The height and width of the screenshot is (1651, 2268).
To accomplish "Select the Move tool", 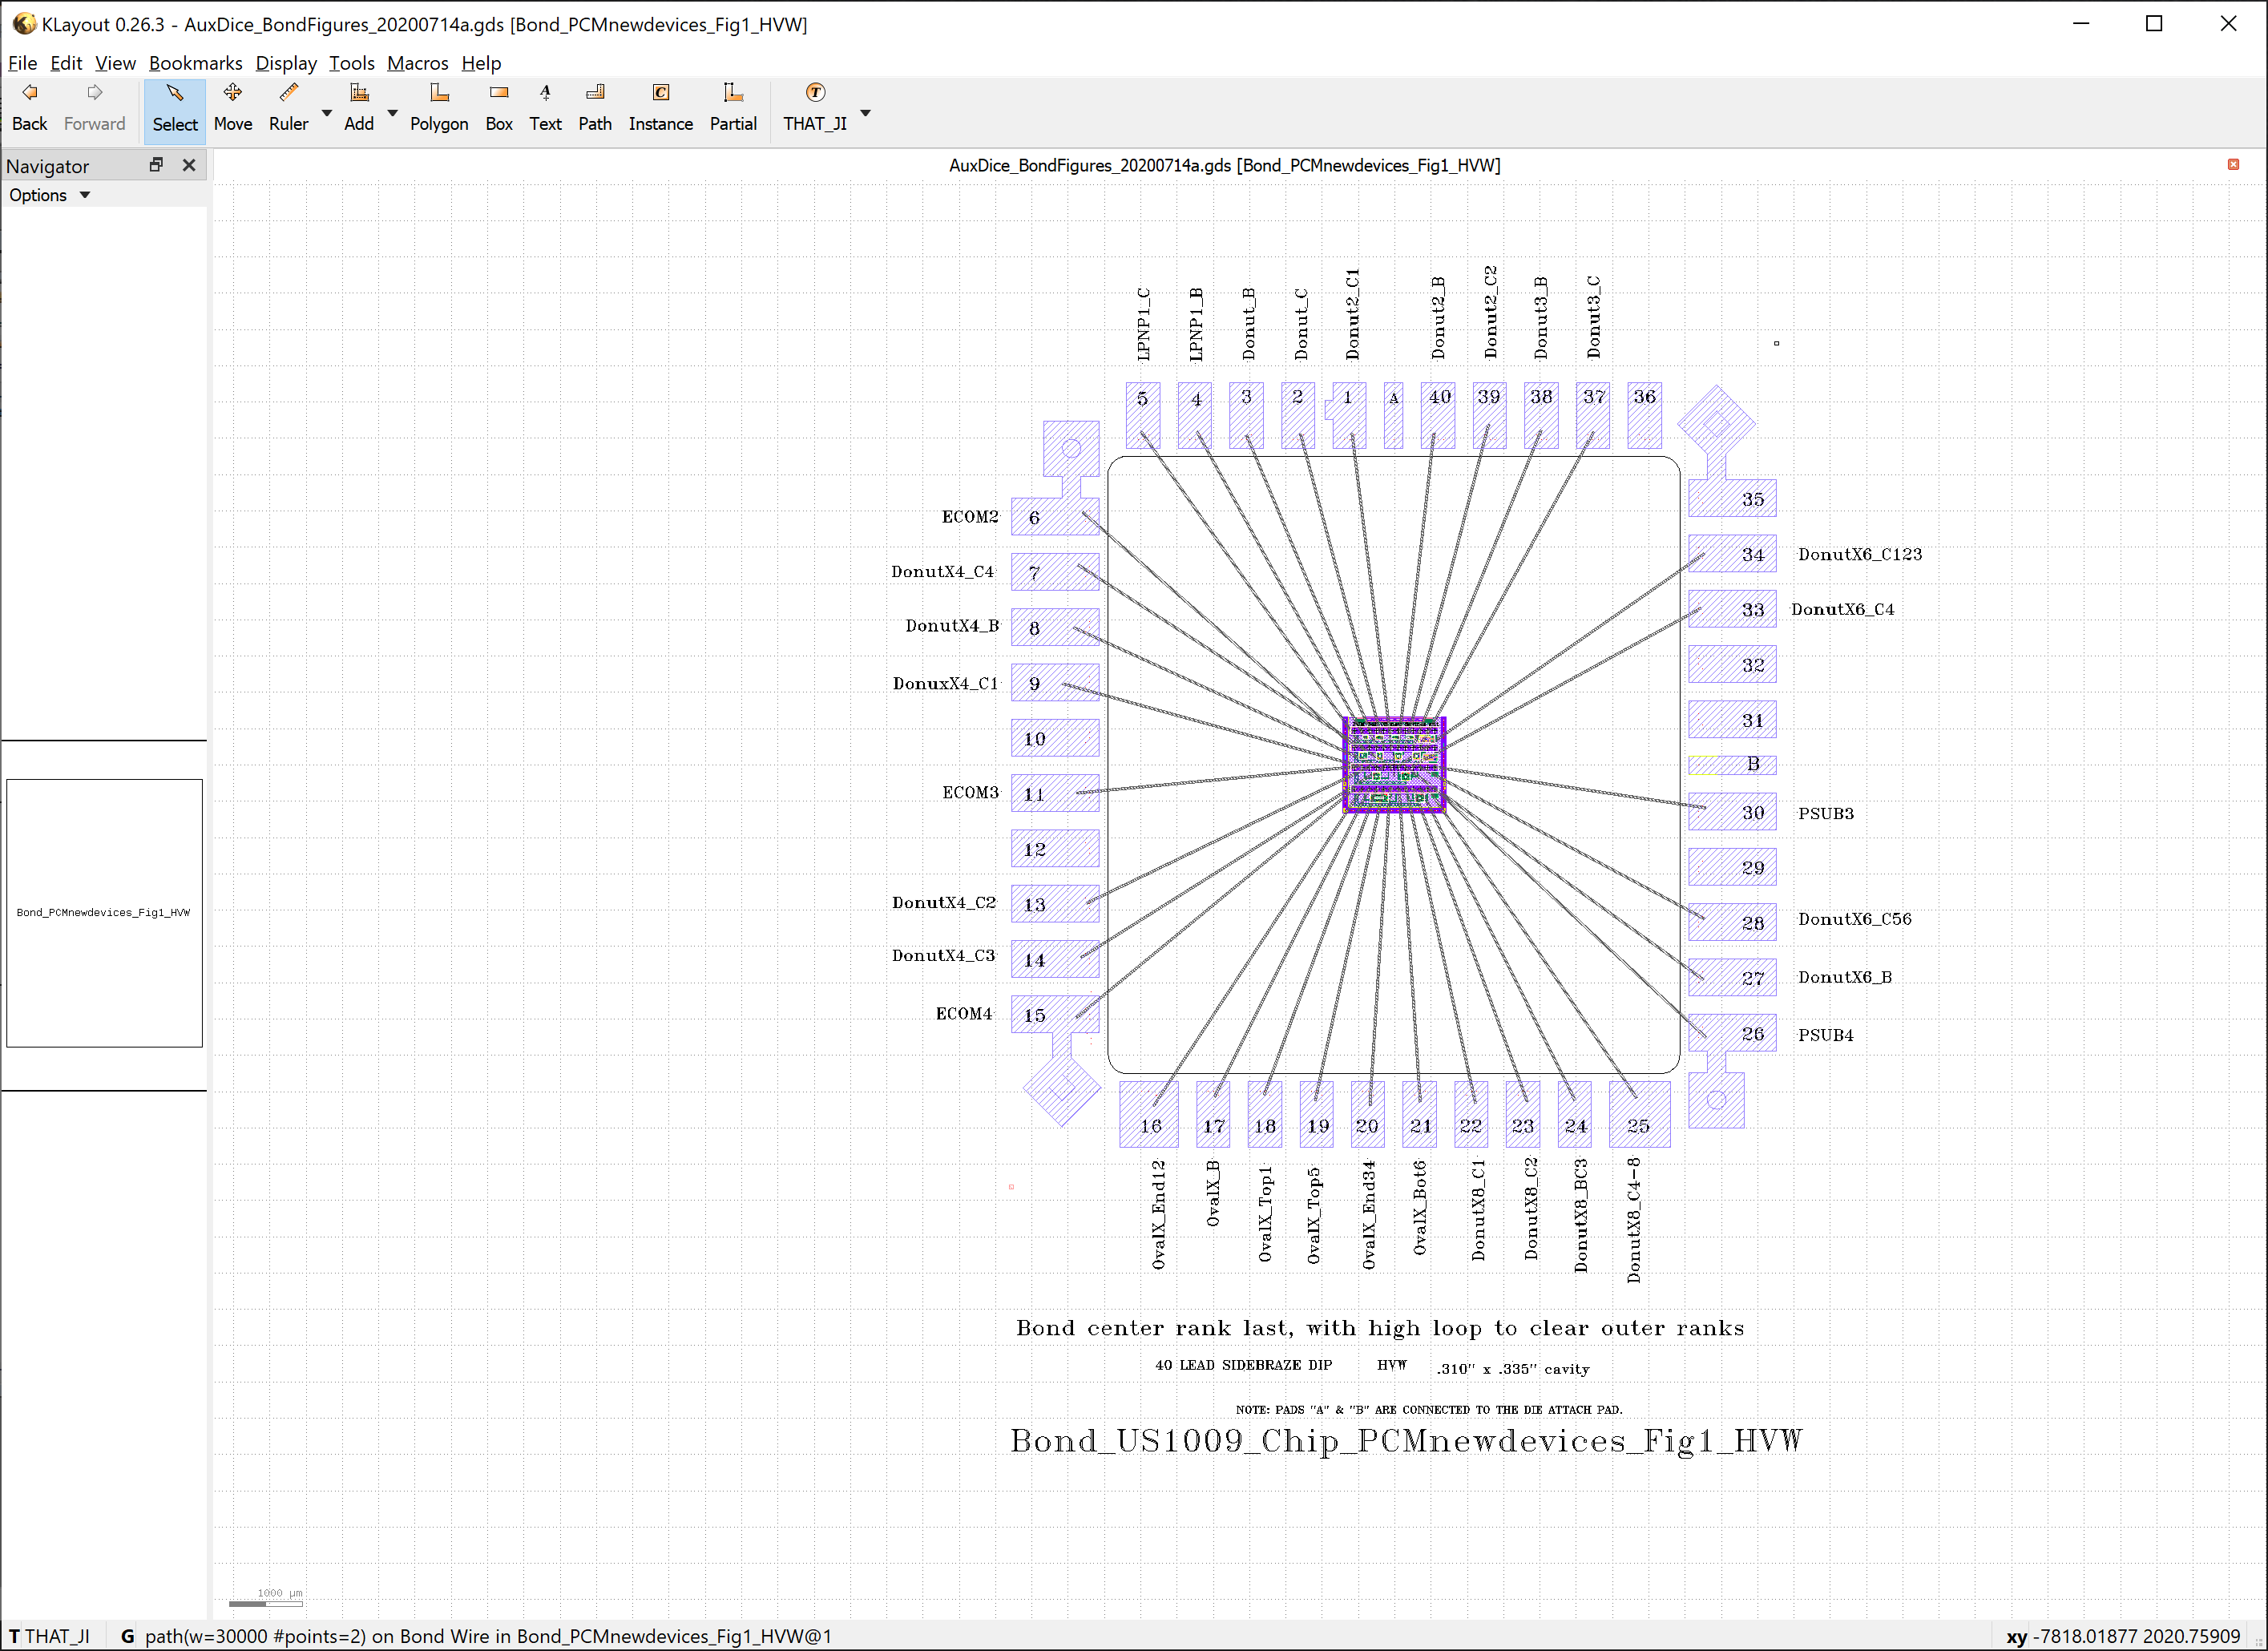I will (x=232, y=107).
